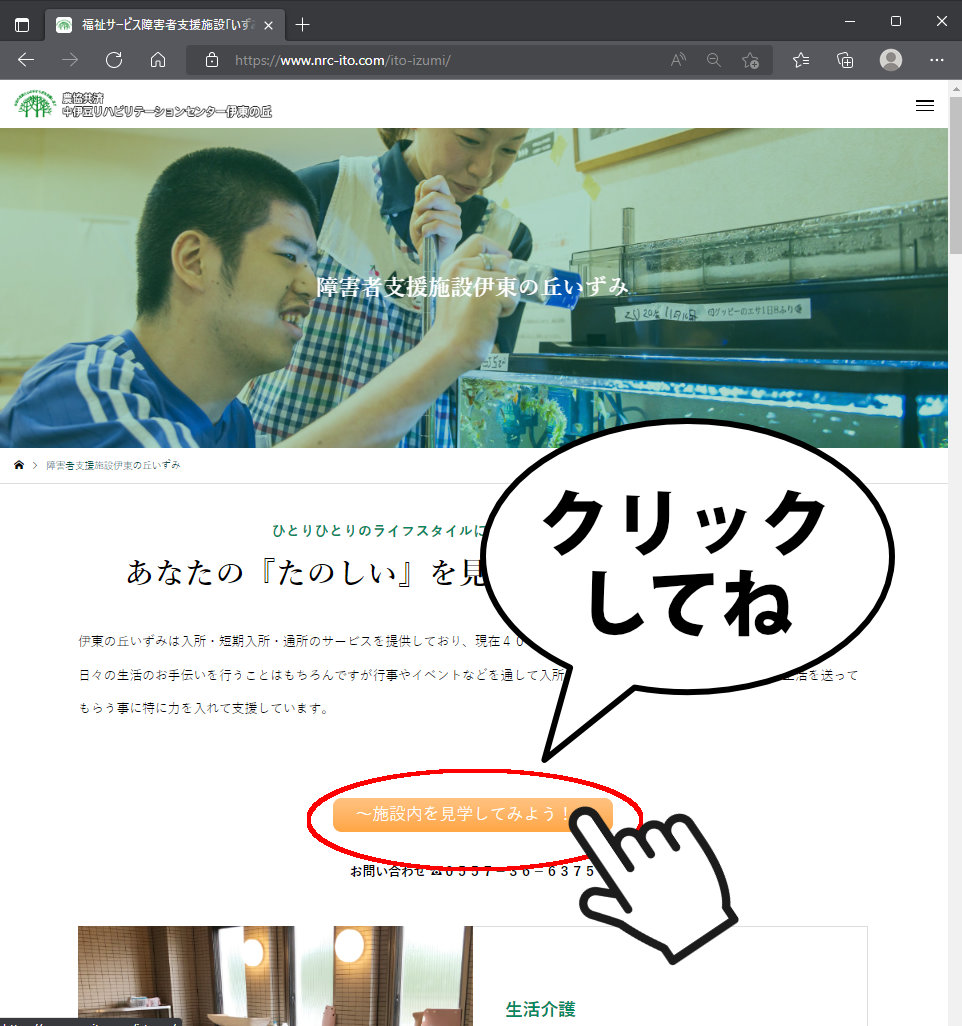Open a new browser tab
Image resolution: width=962 pixels, height=1026 pixels.
(x=302, y=25)
